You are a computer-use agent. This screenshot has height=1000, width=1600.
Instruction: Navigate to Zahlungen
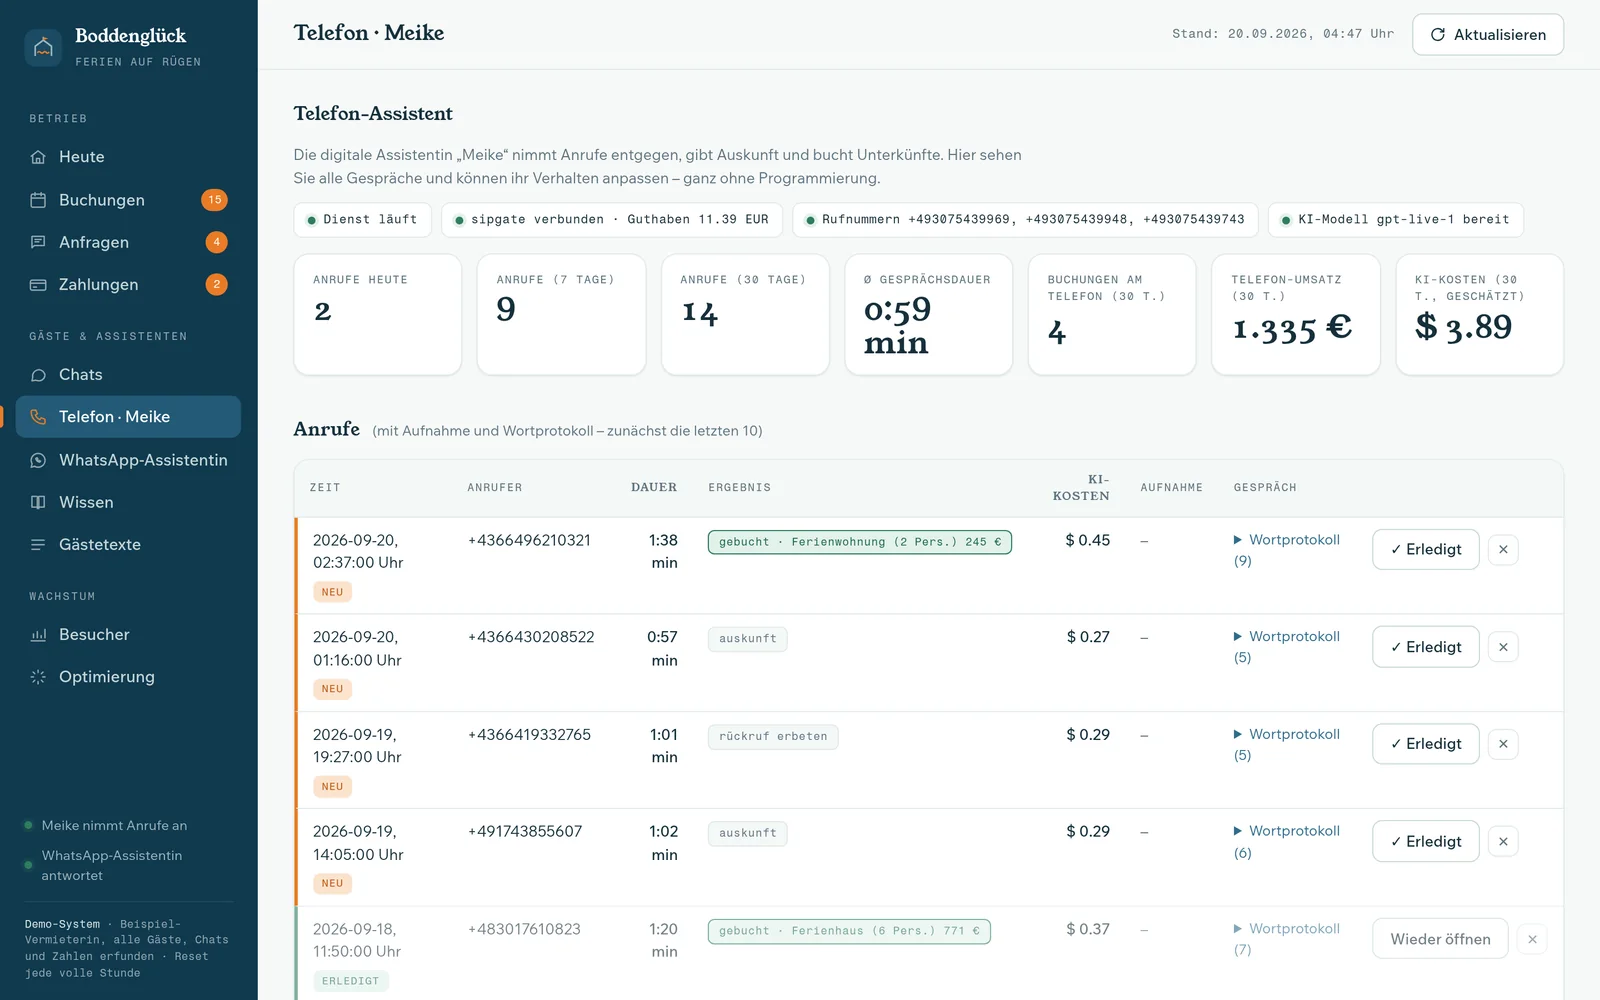pyautogui.click(x=128, y=285)
